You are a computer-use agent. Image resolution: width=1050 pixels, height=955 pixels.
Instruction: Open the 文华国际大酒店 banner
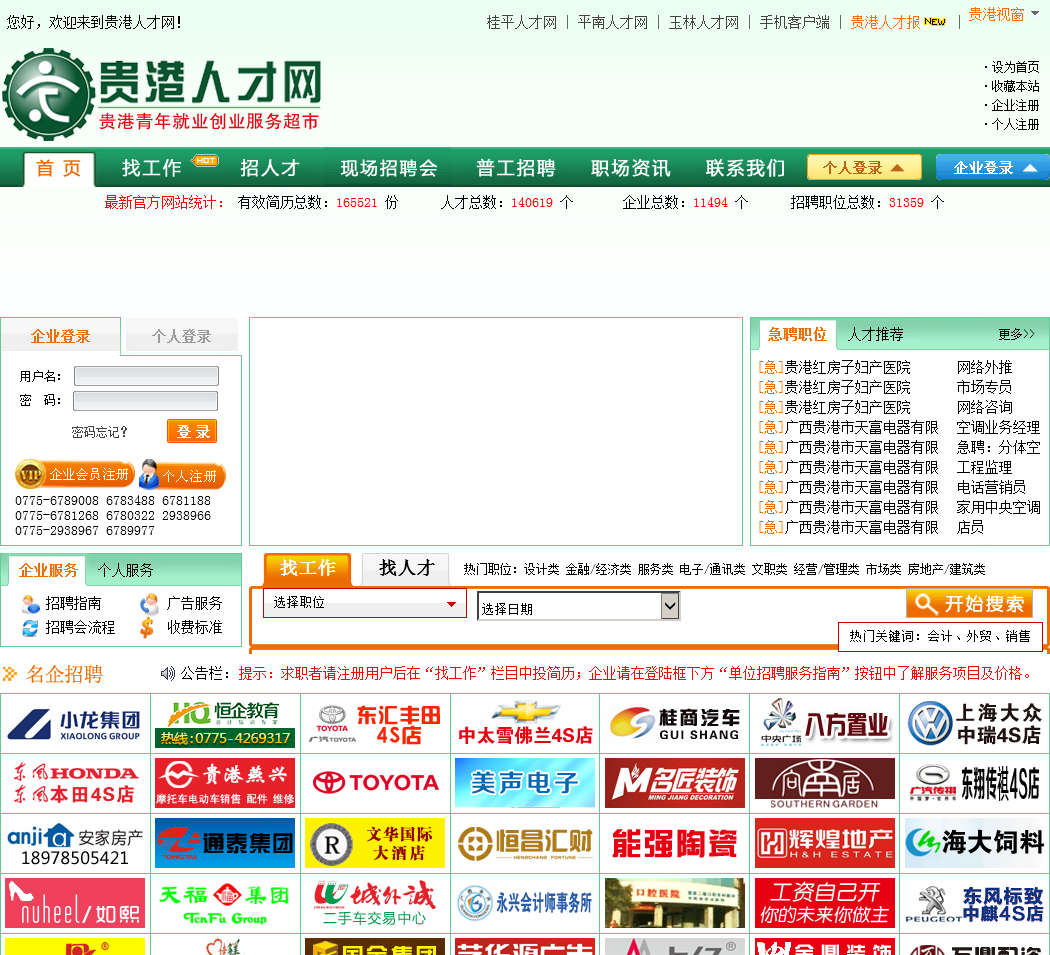tap(375, 843)
